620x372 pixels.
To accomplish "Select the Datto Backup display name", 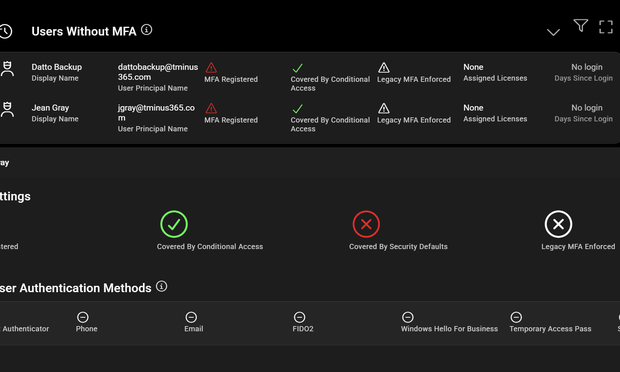I will point(57,67).
